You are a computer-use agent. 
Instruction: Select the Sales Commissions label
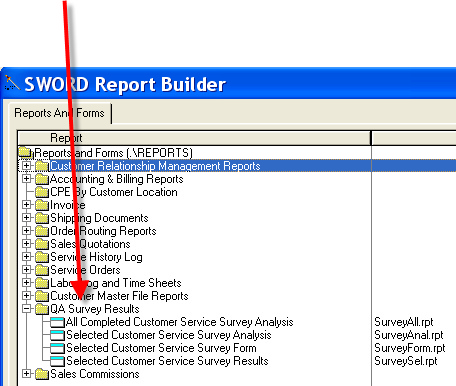pyautogui.click(x=95, y=374)
